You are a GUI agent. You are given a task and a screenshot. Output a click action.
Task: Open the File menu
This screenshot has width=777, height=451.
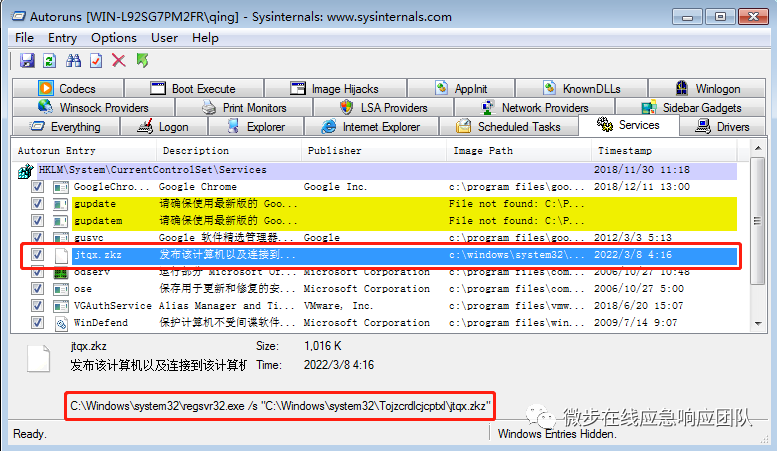coord(24,38)
